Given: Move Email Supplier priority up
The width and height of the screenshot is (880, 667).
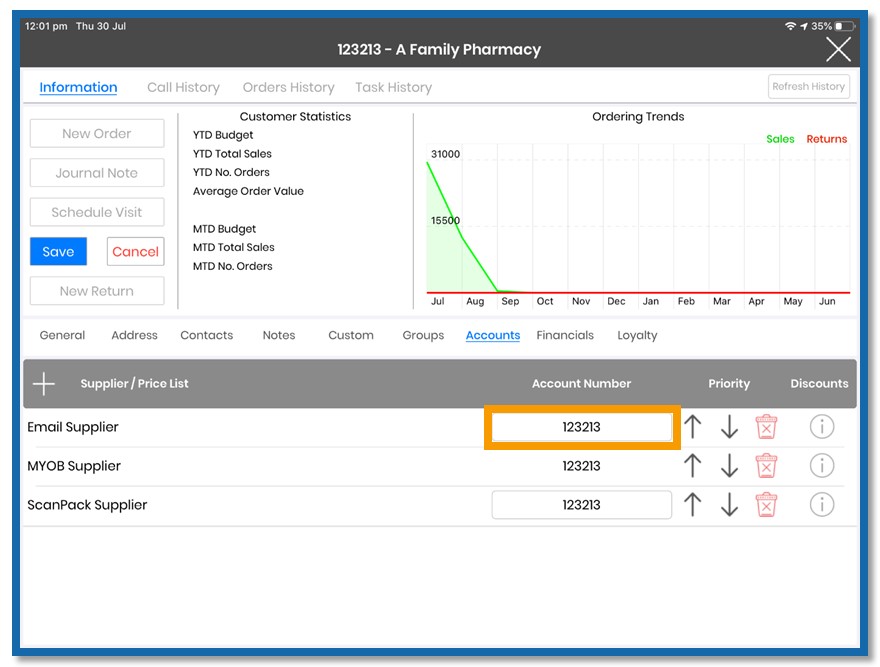Looking at the screenshot, I should coord(693,427).
